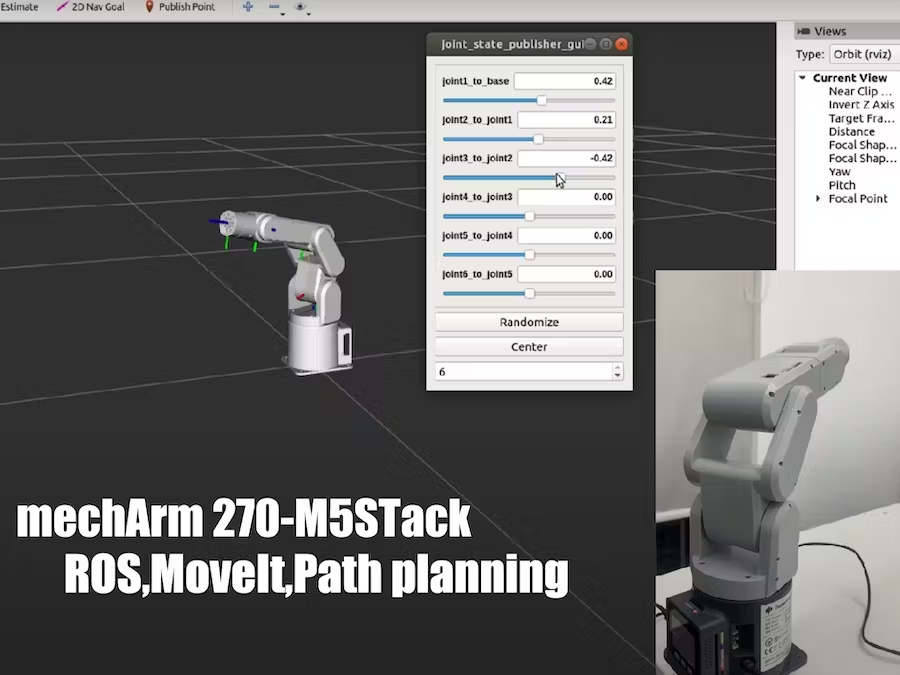Click the spinbox field showing 6

(x=523, y=372)
